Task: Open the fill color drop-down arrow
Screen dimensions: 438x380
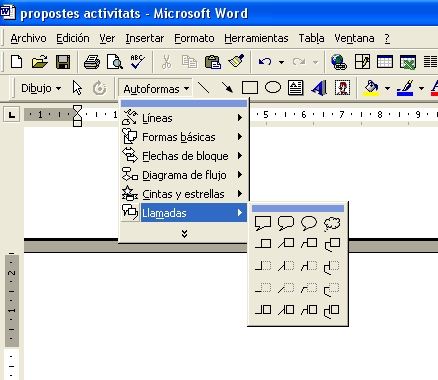Action: [387, 89]
